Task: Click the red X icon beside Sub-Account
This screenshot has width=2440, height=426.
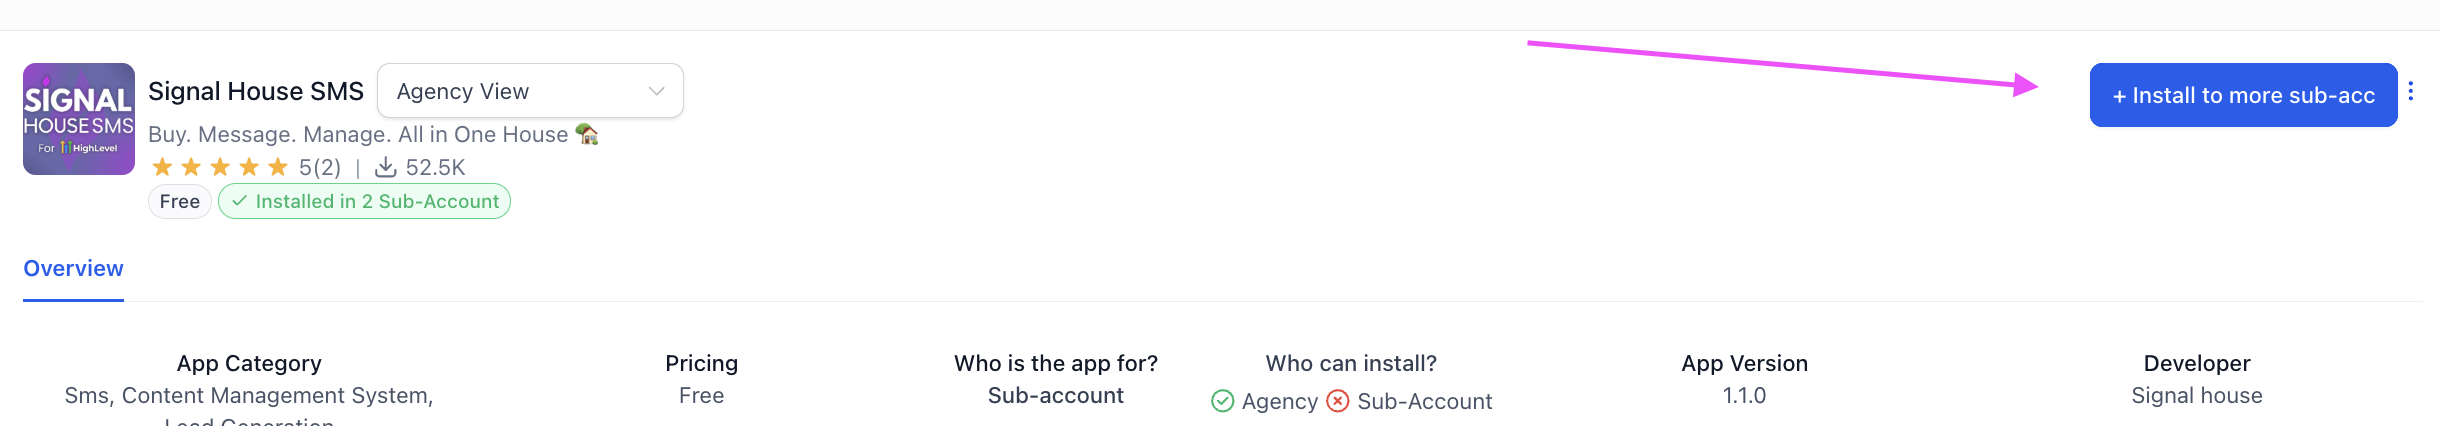Action: [x=1337, y=401]
